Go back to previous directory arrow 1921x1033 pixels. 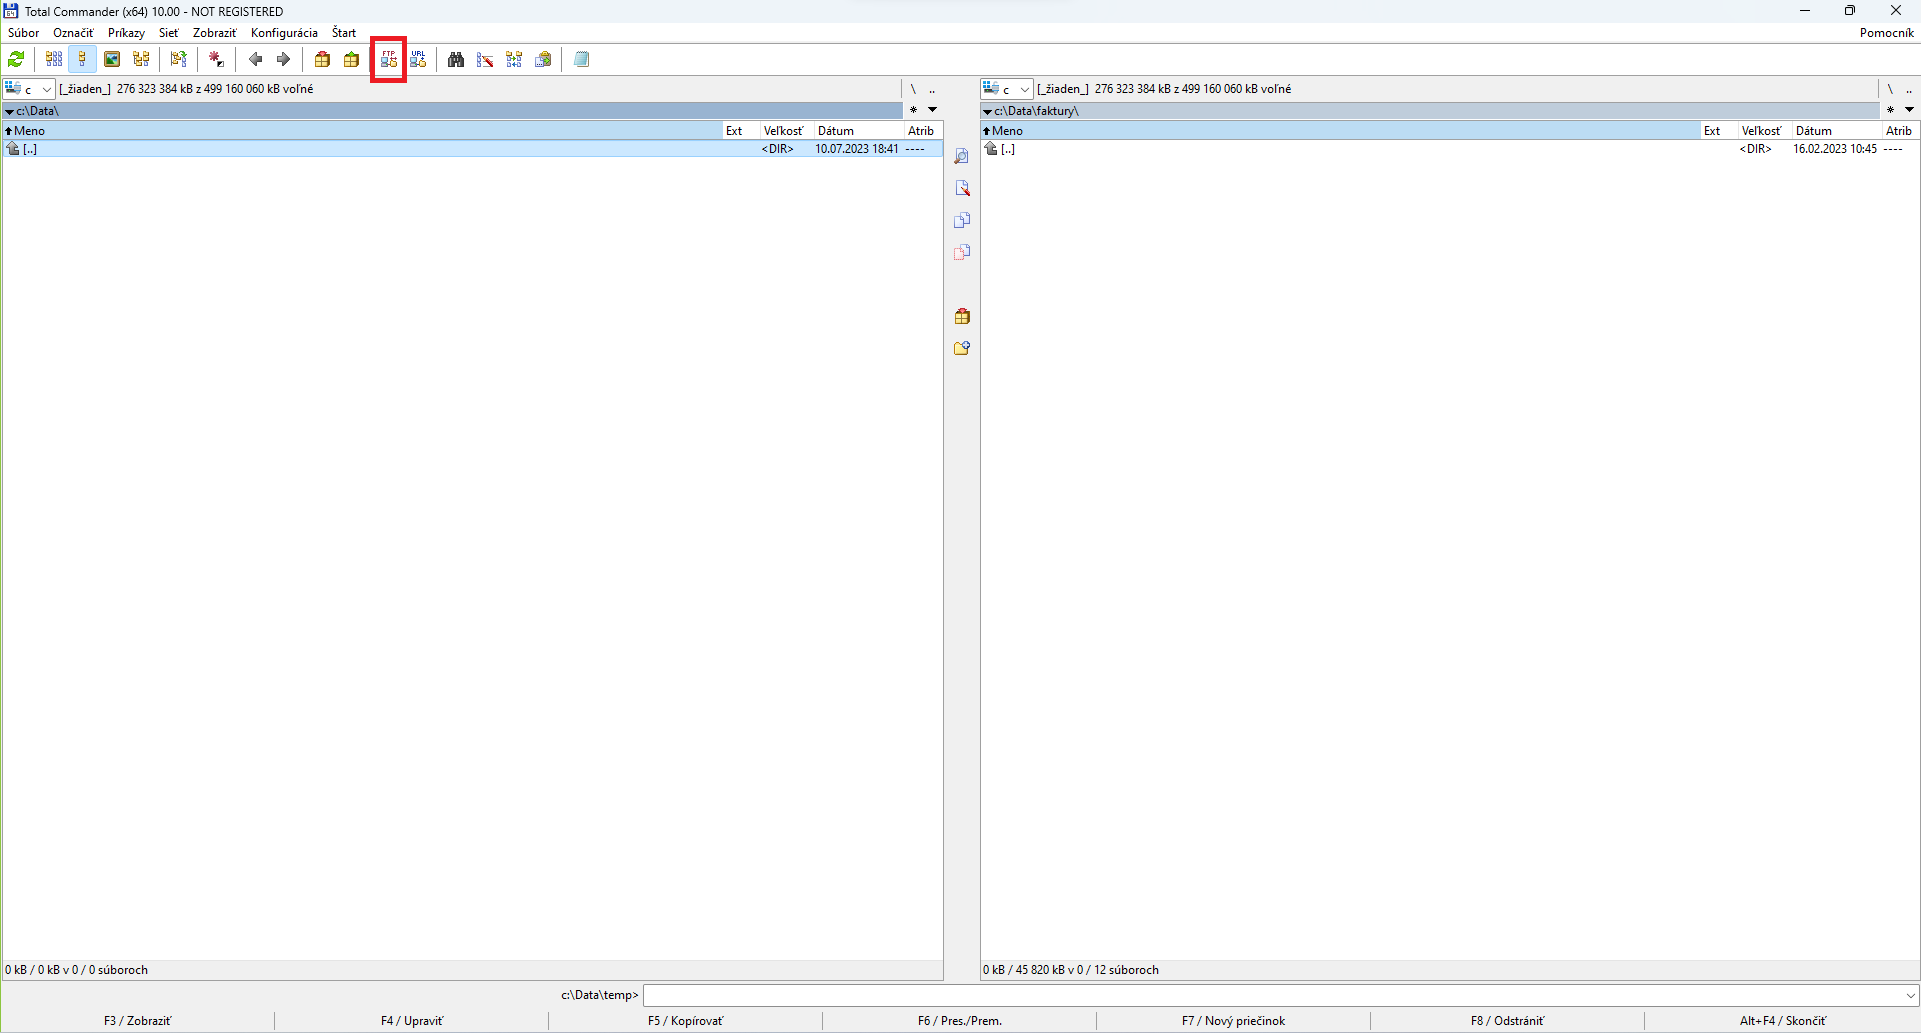pyautogui.click(x=255, y=59)
